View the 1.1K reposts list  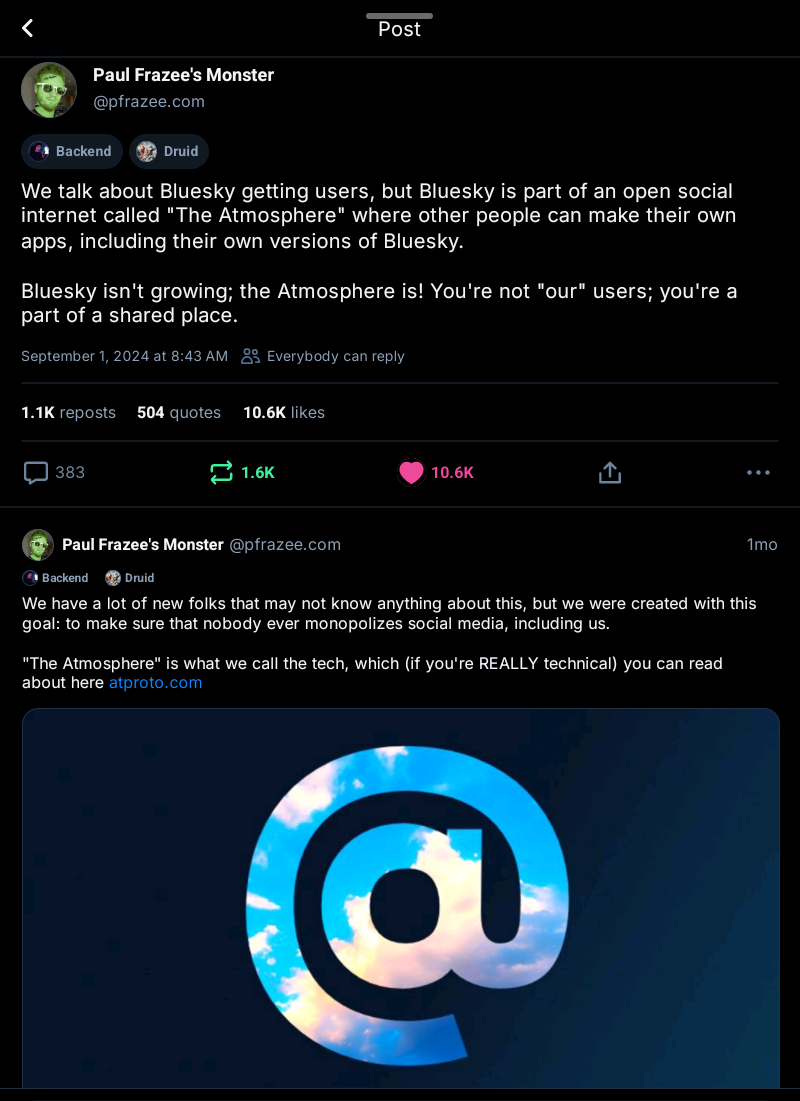68,412
